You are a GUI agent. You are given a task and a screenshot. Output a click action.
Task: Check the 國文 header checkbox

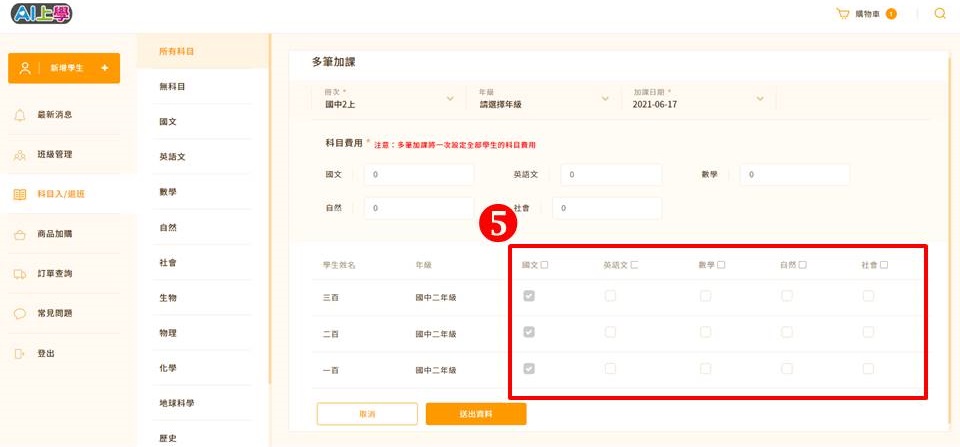point(544,265)
